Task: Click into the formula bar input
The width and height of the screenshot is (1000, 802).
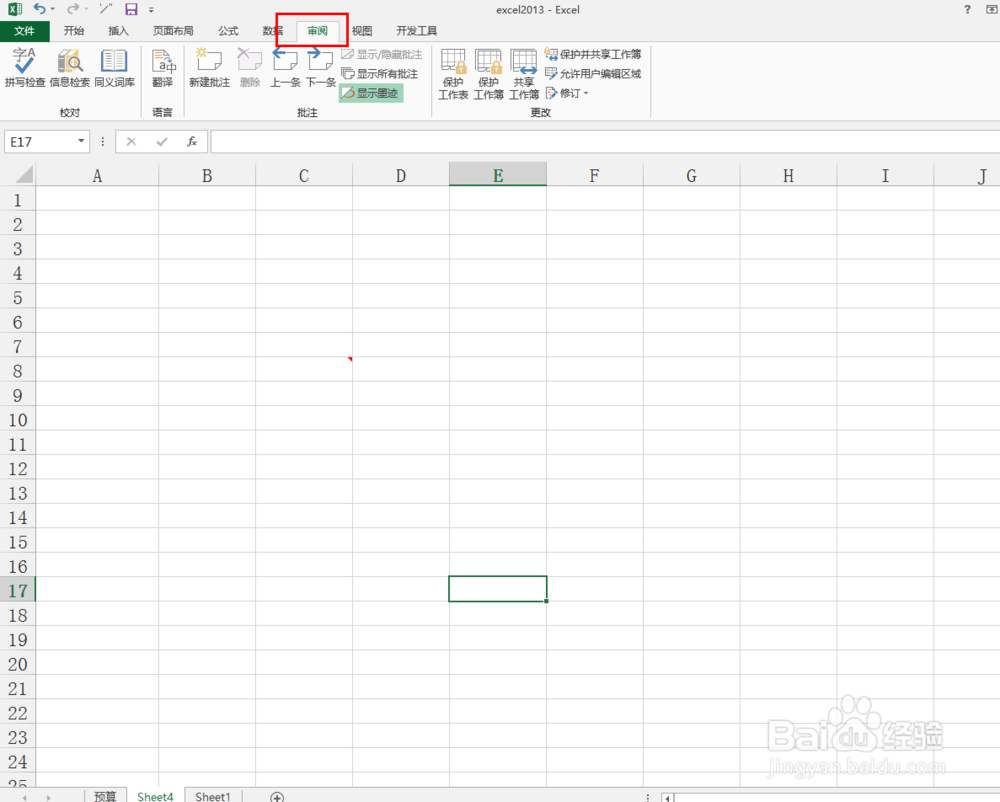Action: point(605,142)
